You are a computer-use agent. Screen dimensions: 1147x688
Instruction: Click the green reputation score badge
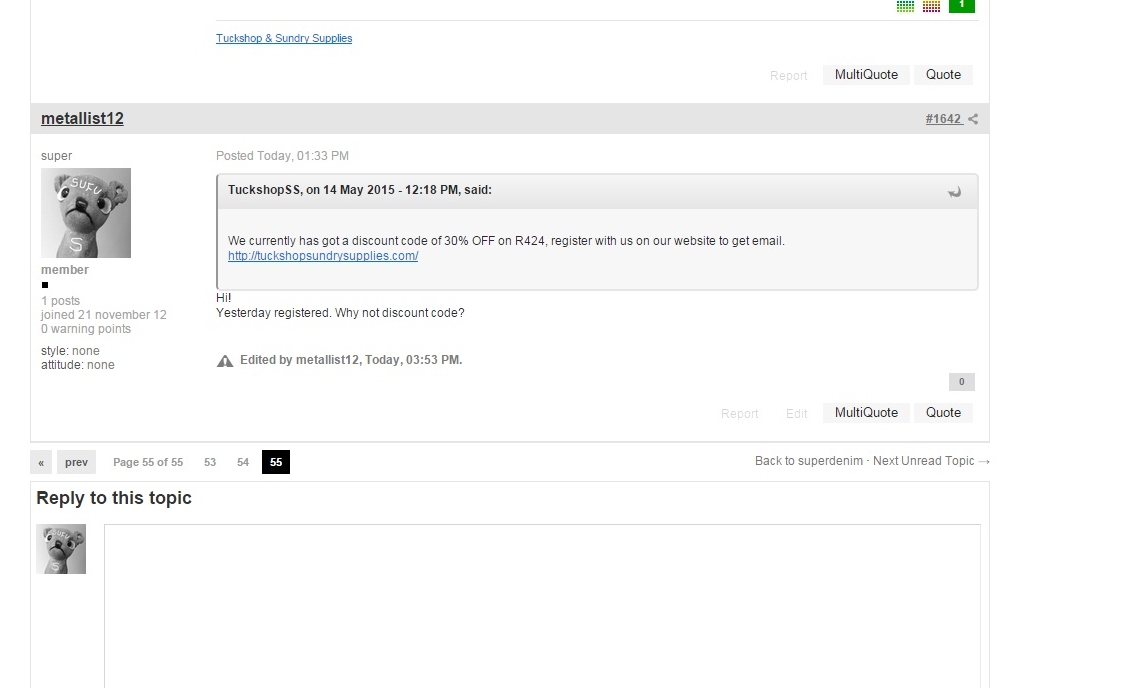tap(961, 5)
